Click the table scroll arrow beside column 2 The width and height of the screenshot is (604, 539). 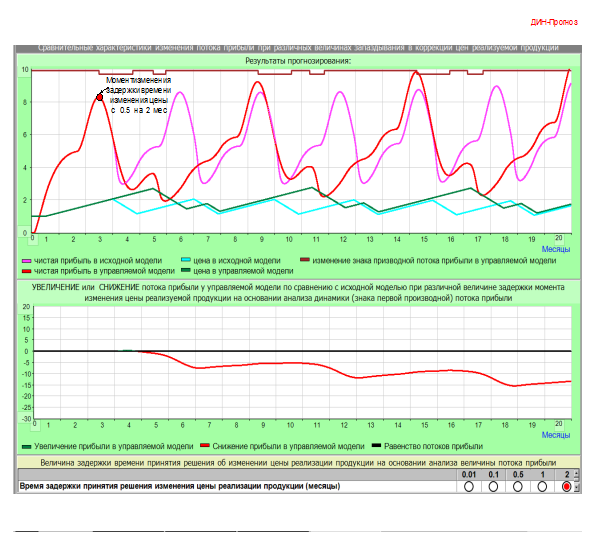click(577, 474)
